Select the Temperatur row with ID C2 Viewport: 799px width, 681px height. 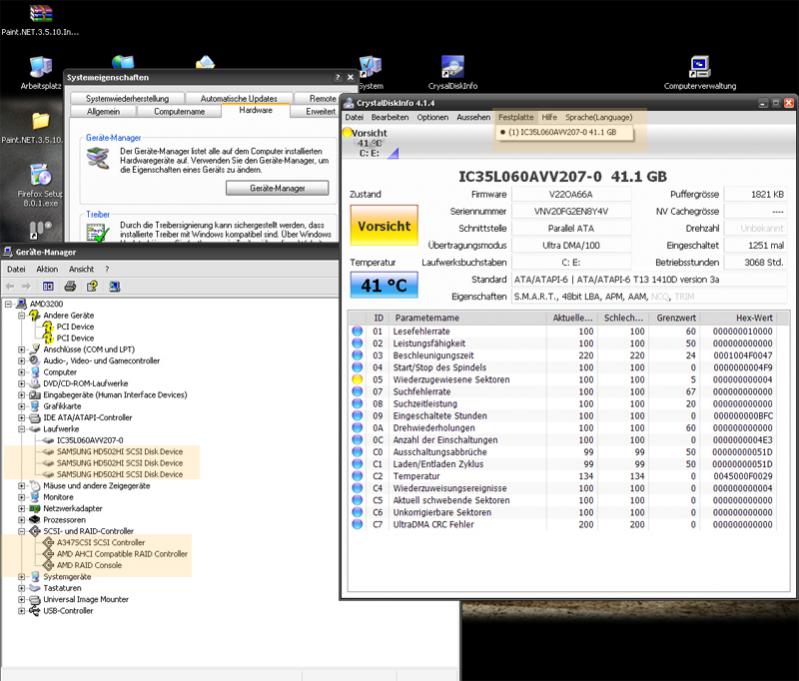(563, 476)
